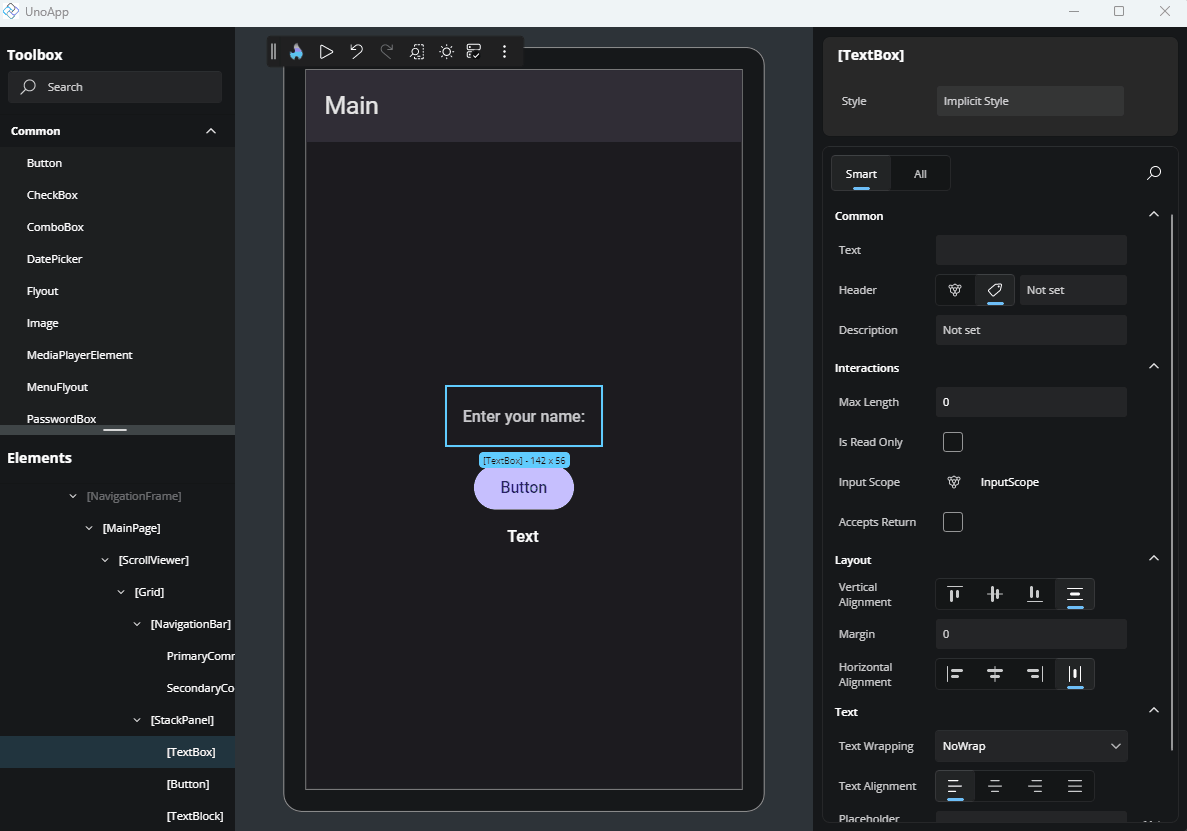Click the Max Length input field

pos(1031,402)
